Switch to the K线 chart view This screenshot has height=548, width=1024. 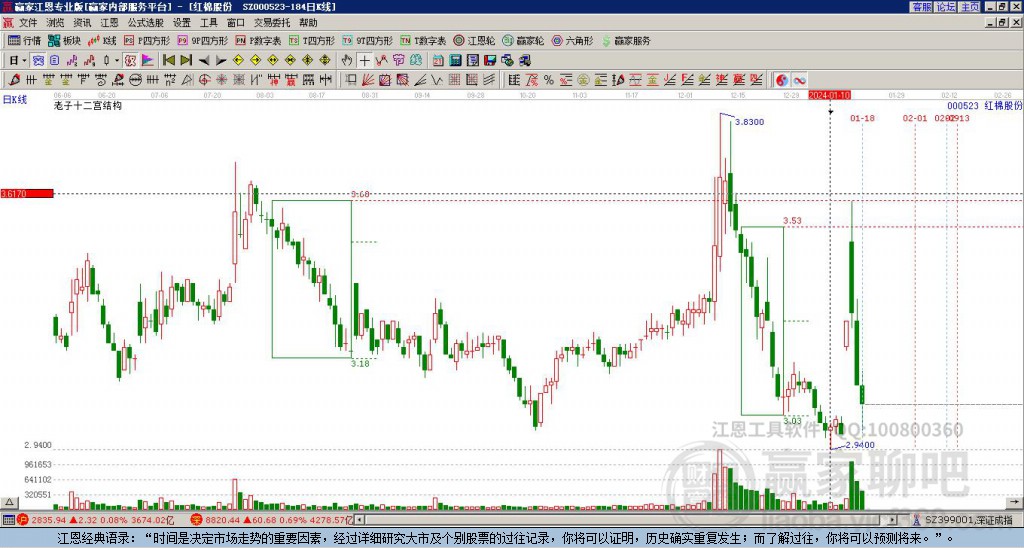pyautogui.click(x=102, y=40)
